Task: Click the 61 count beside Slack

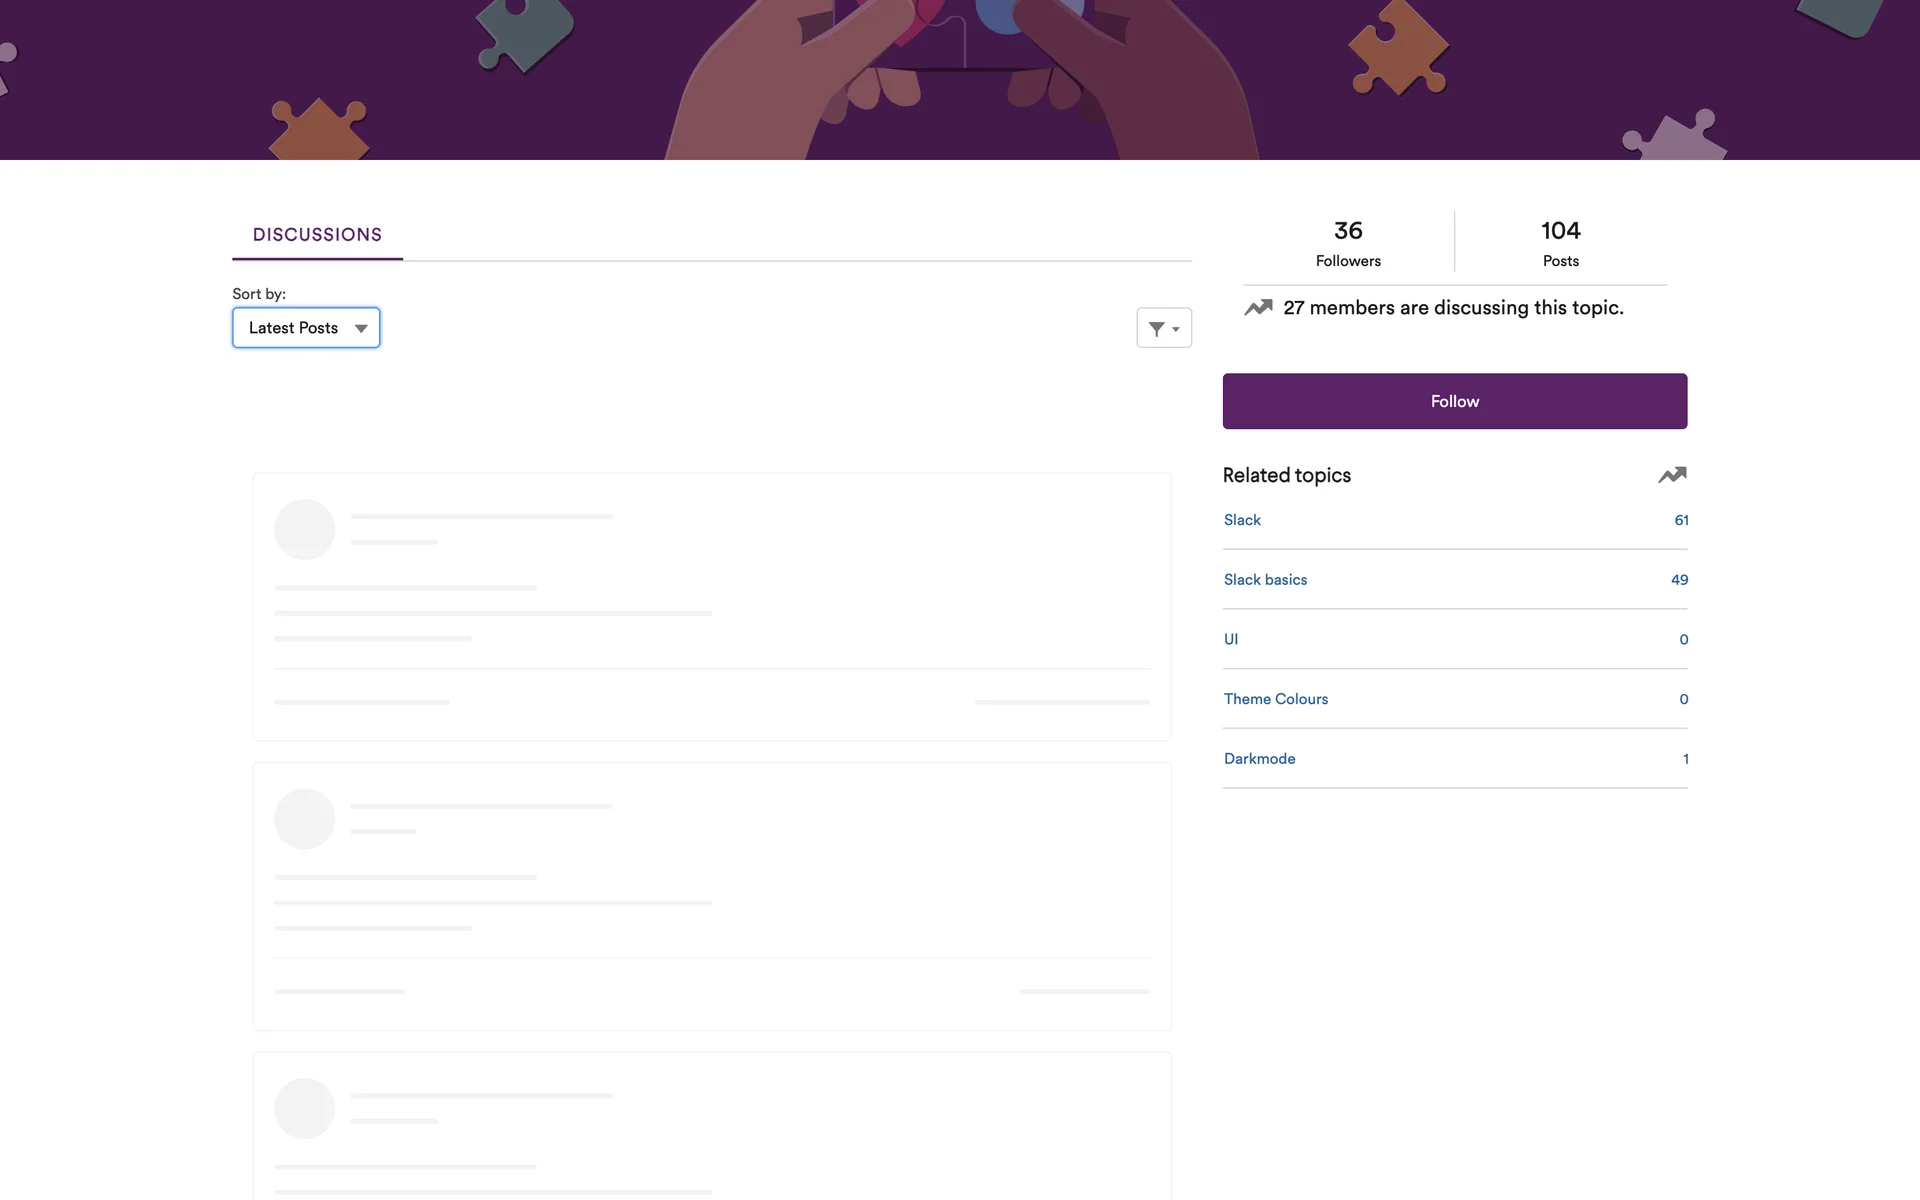Action: 1681,520
